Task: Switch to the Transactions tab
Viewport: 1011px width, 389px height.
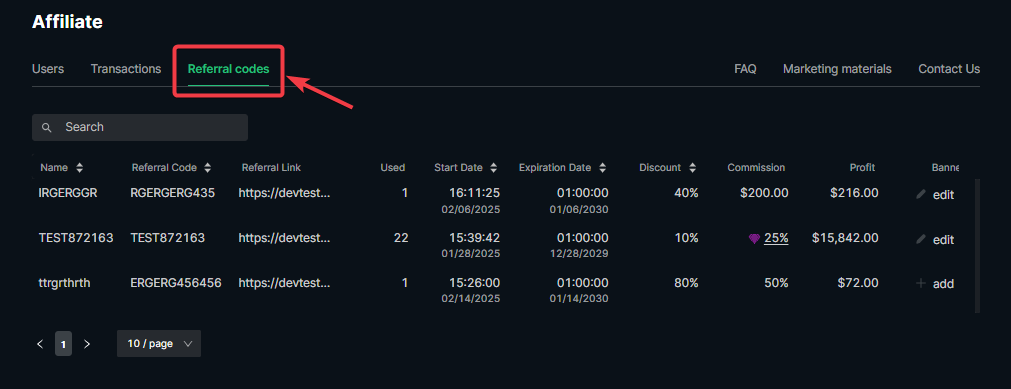Action: (126, 69)
